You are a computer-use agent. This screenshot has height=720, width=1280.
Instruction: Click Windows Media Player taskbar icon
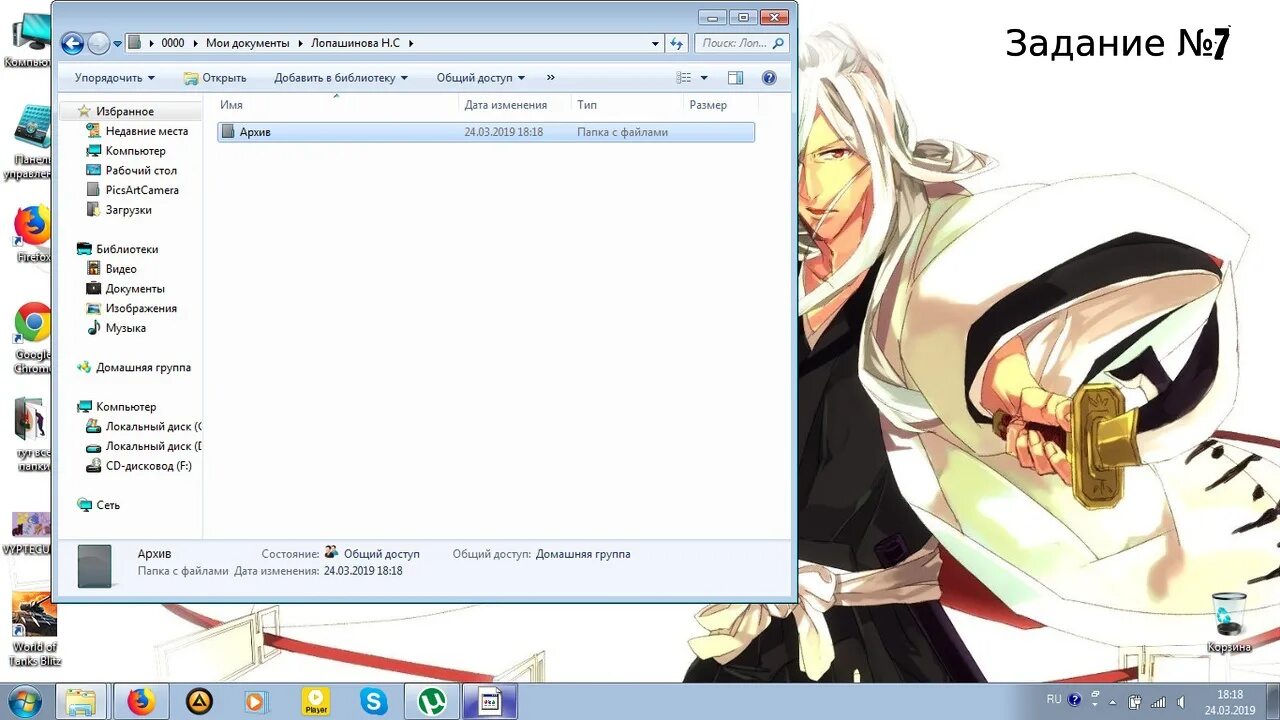257,702
